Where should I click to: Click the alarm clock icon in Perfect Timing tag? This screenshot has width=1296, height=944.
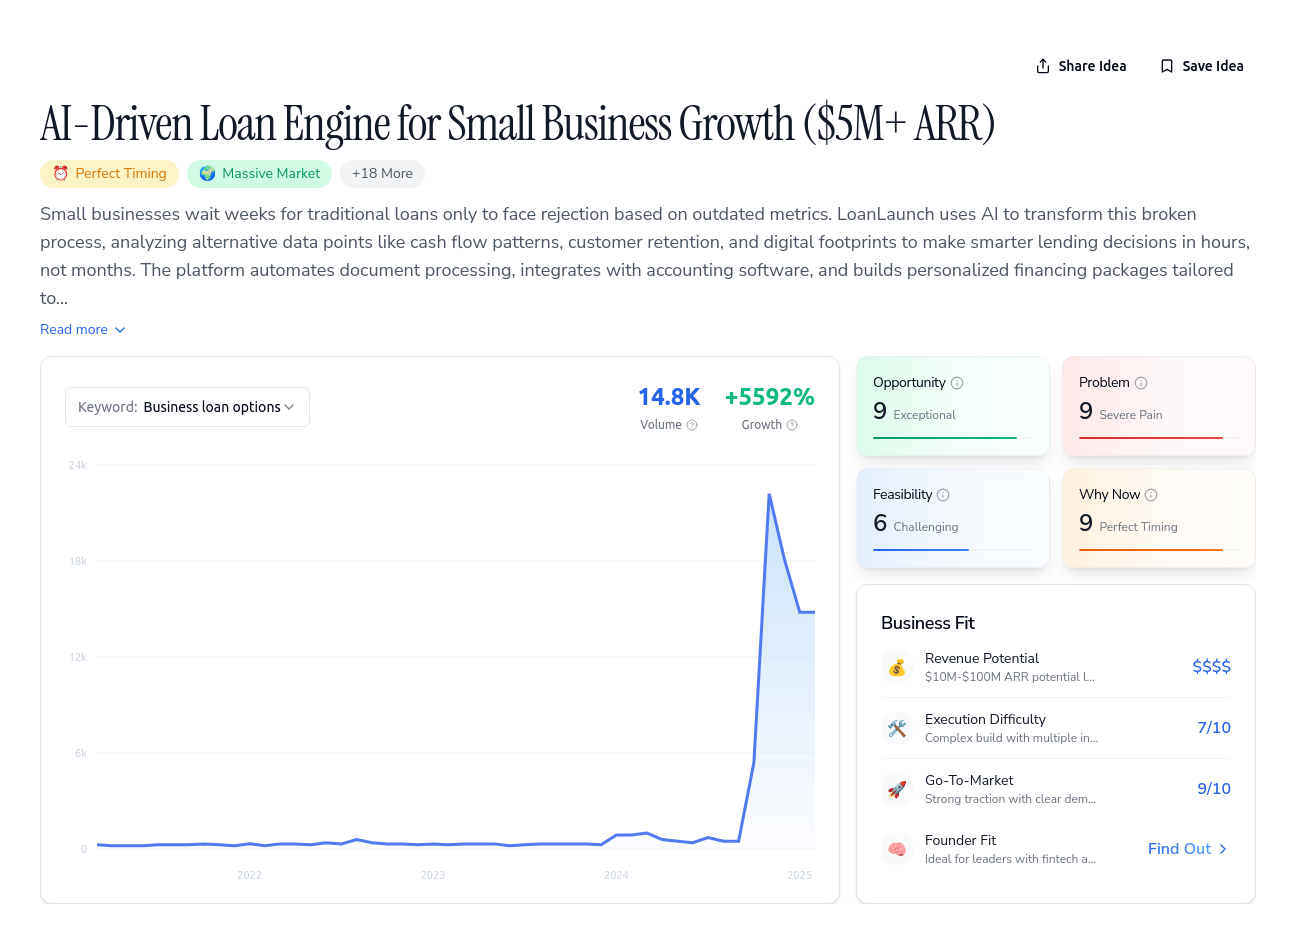(60, 173)
